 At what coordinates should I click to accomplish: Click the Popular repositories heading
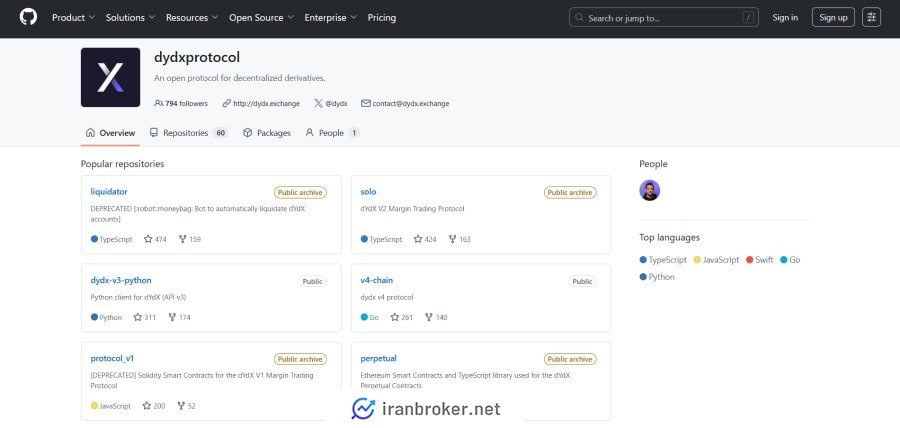tap(122, 164)
